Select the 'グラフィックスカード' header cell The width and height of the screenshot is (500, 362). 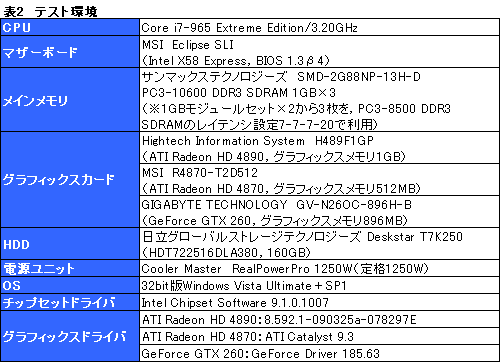(70, 180)
